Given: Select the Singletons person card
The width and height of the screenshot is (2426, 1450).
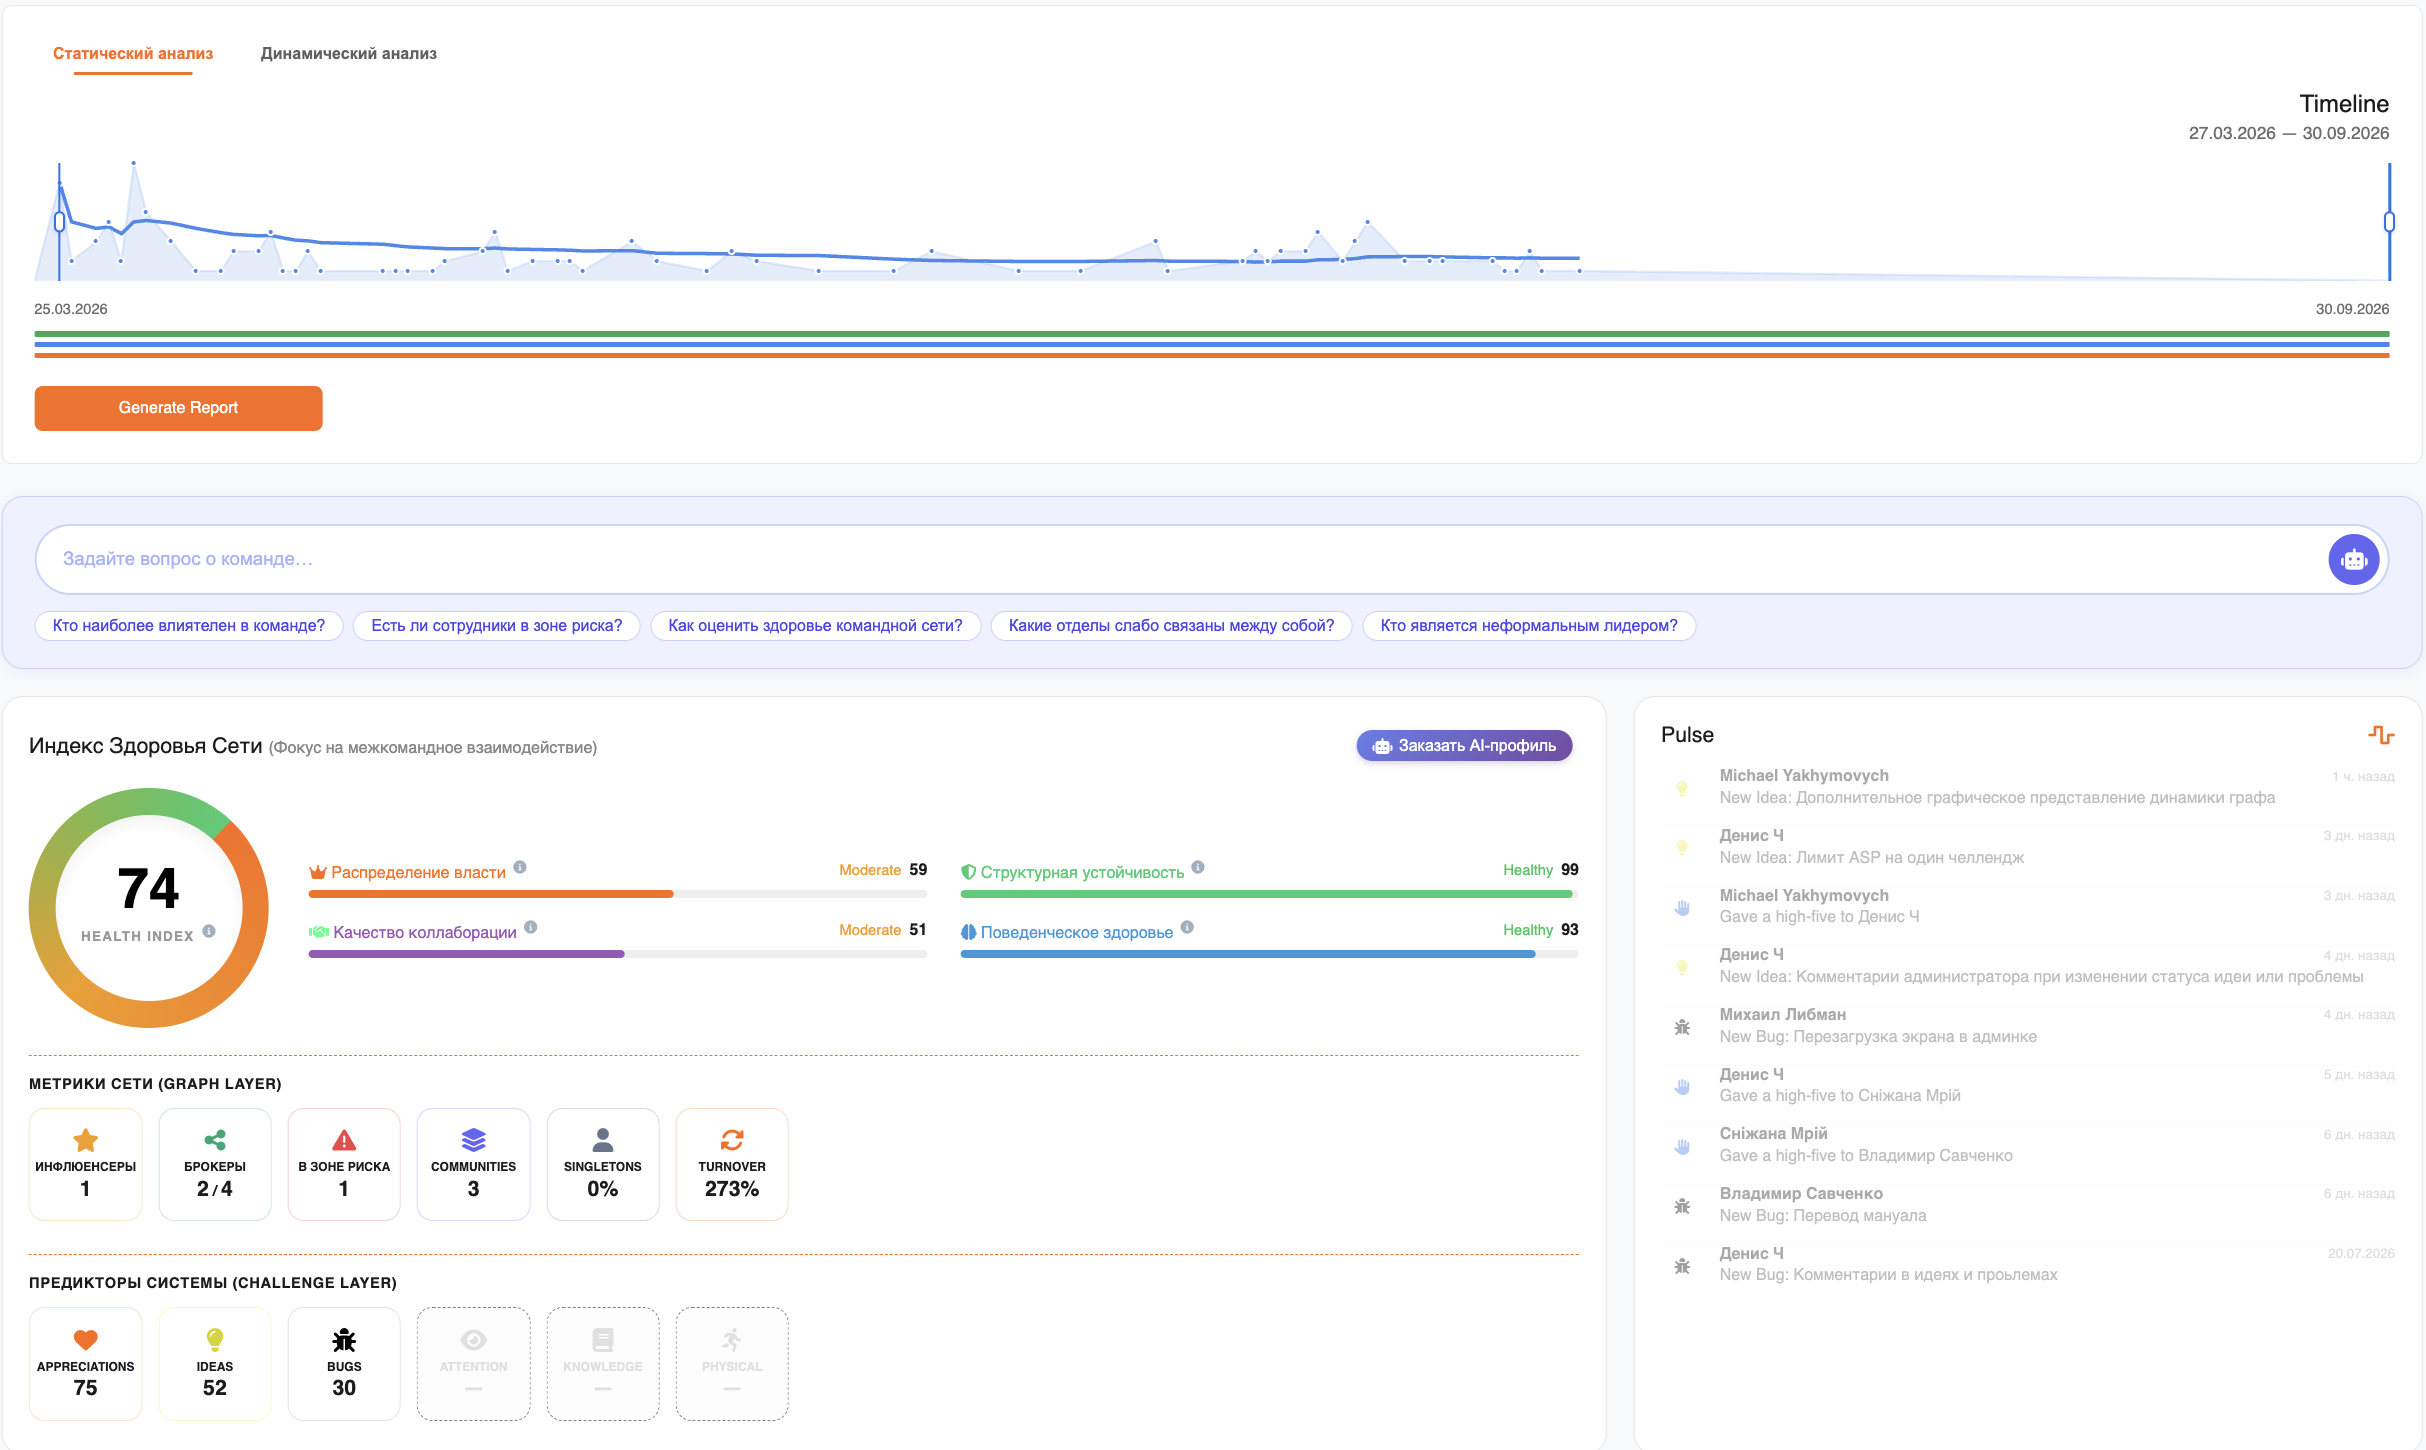Looking at the screenshot, I should 603,1164.
